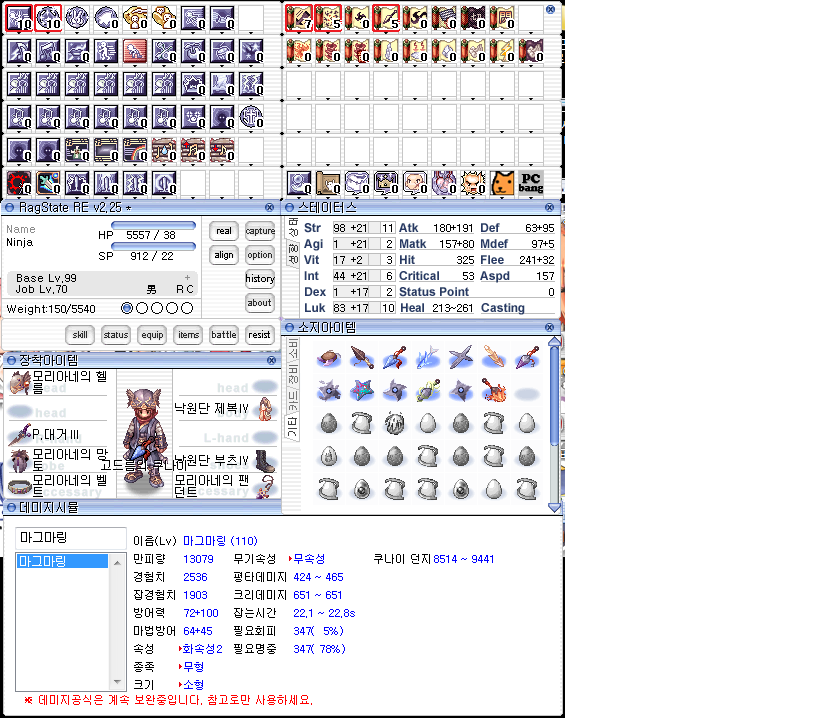Click the Morriane's Helm equipment icon
819x718 pixels.
(18, 383)
